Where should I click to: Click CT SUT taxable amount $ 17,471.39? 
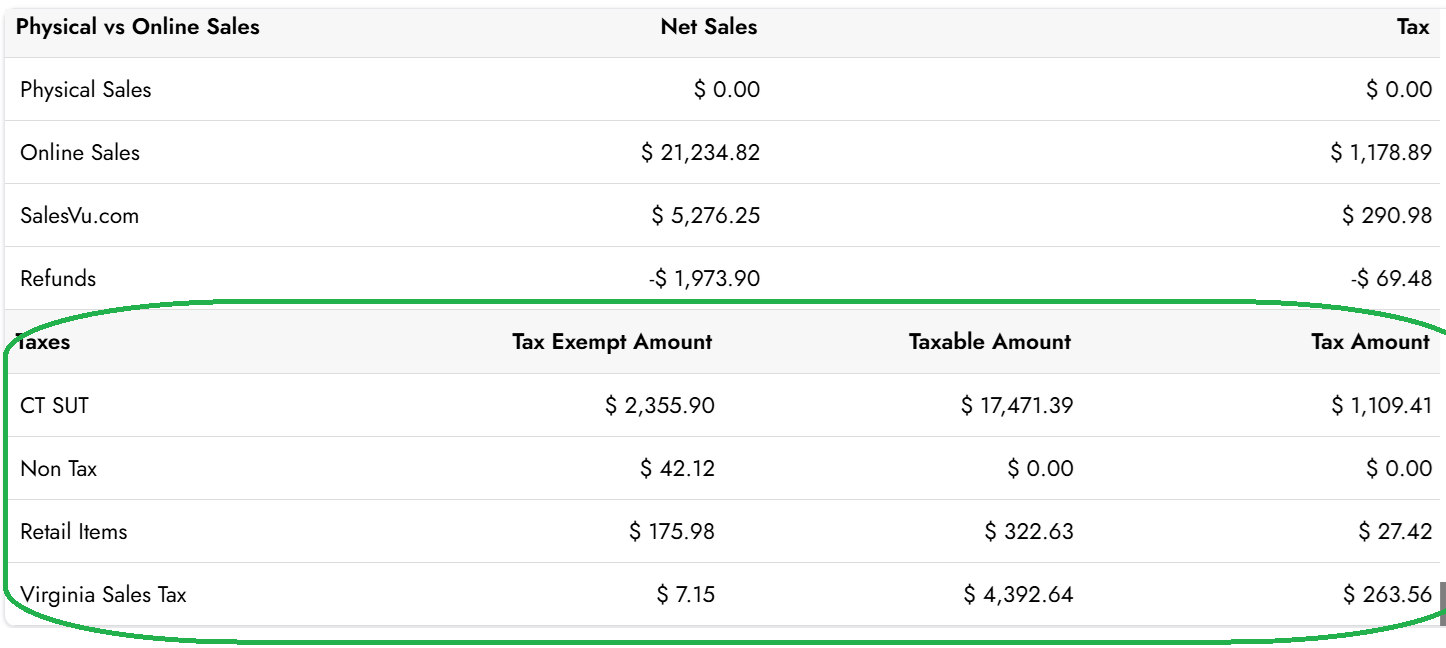point(1017,406)
